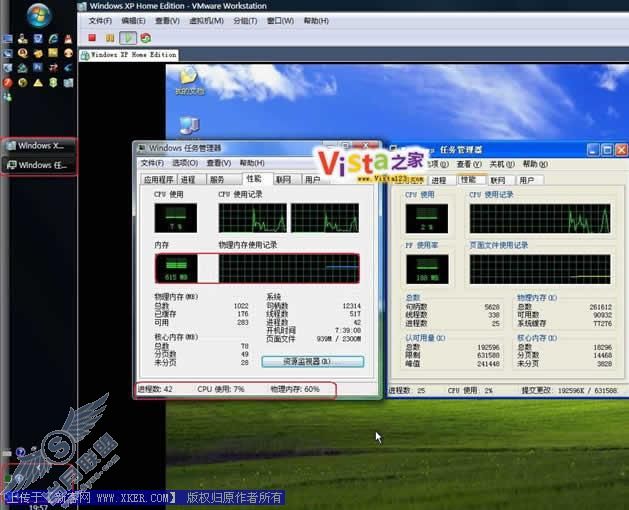The width and height of the screenshot is (629, 510).
Task: Click the Vista 内存 gauge showing 615 MB
Action: 176,268
